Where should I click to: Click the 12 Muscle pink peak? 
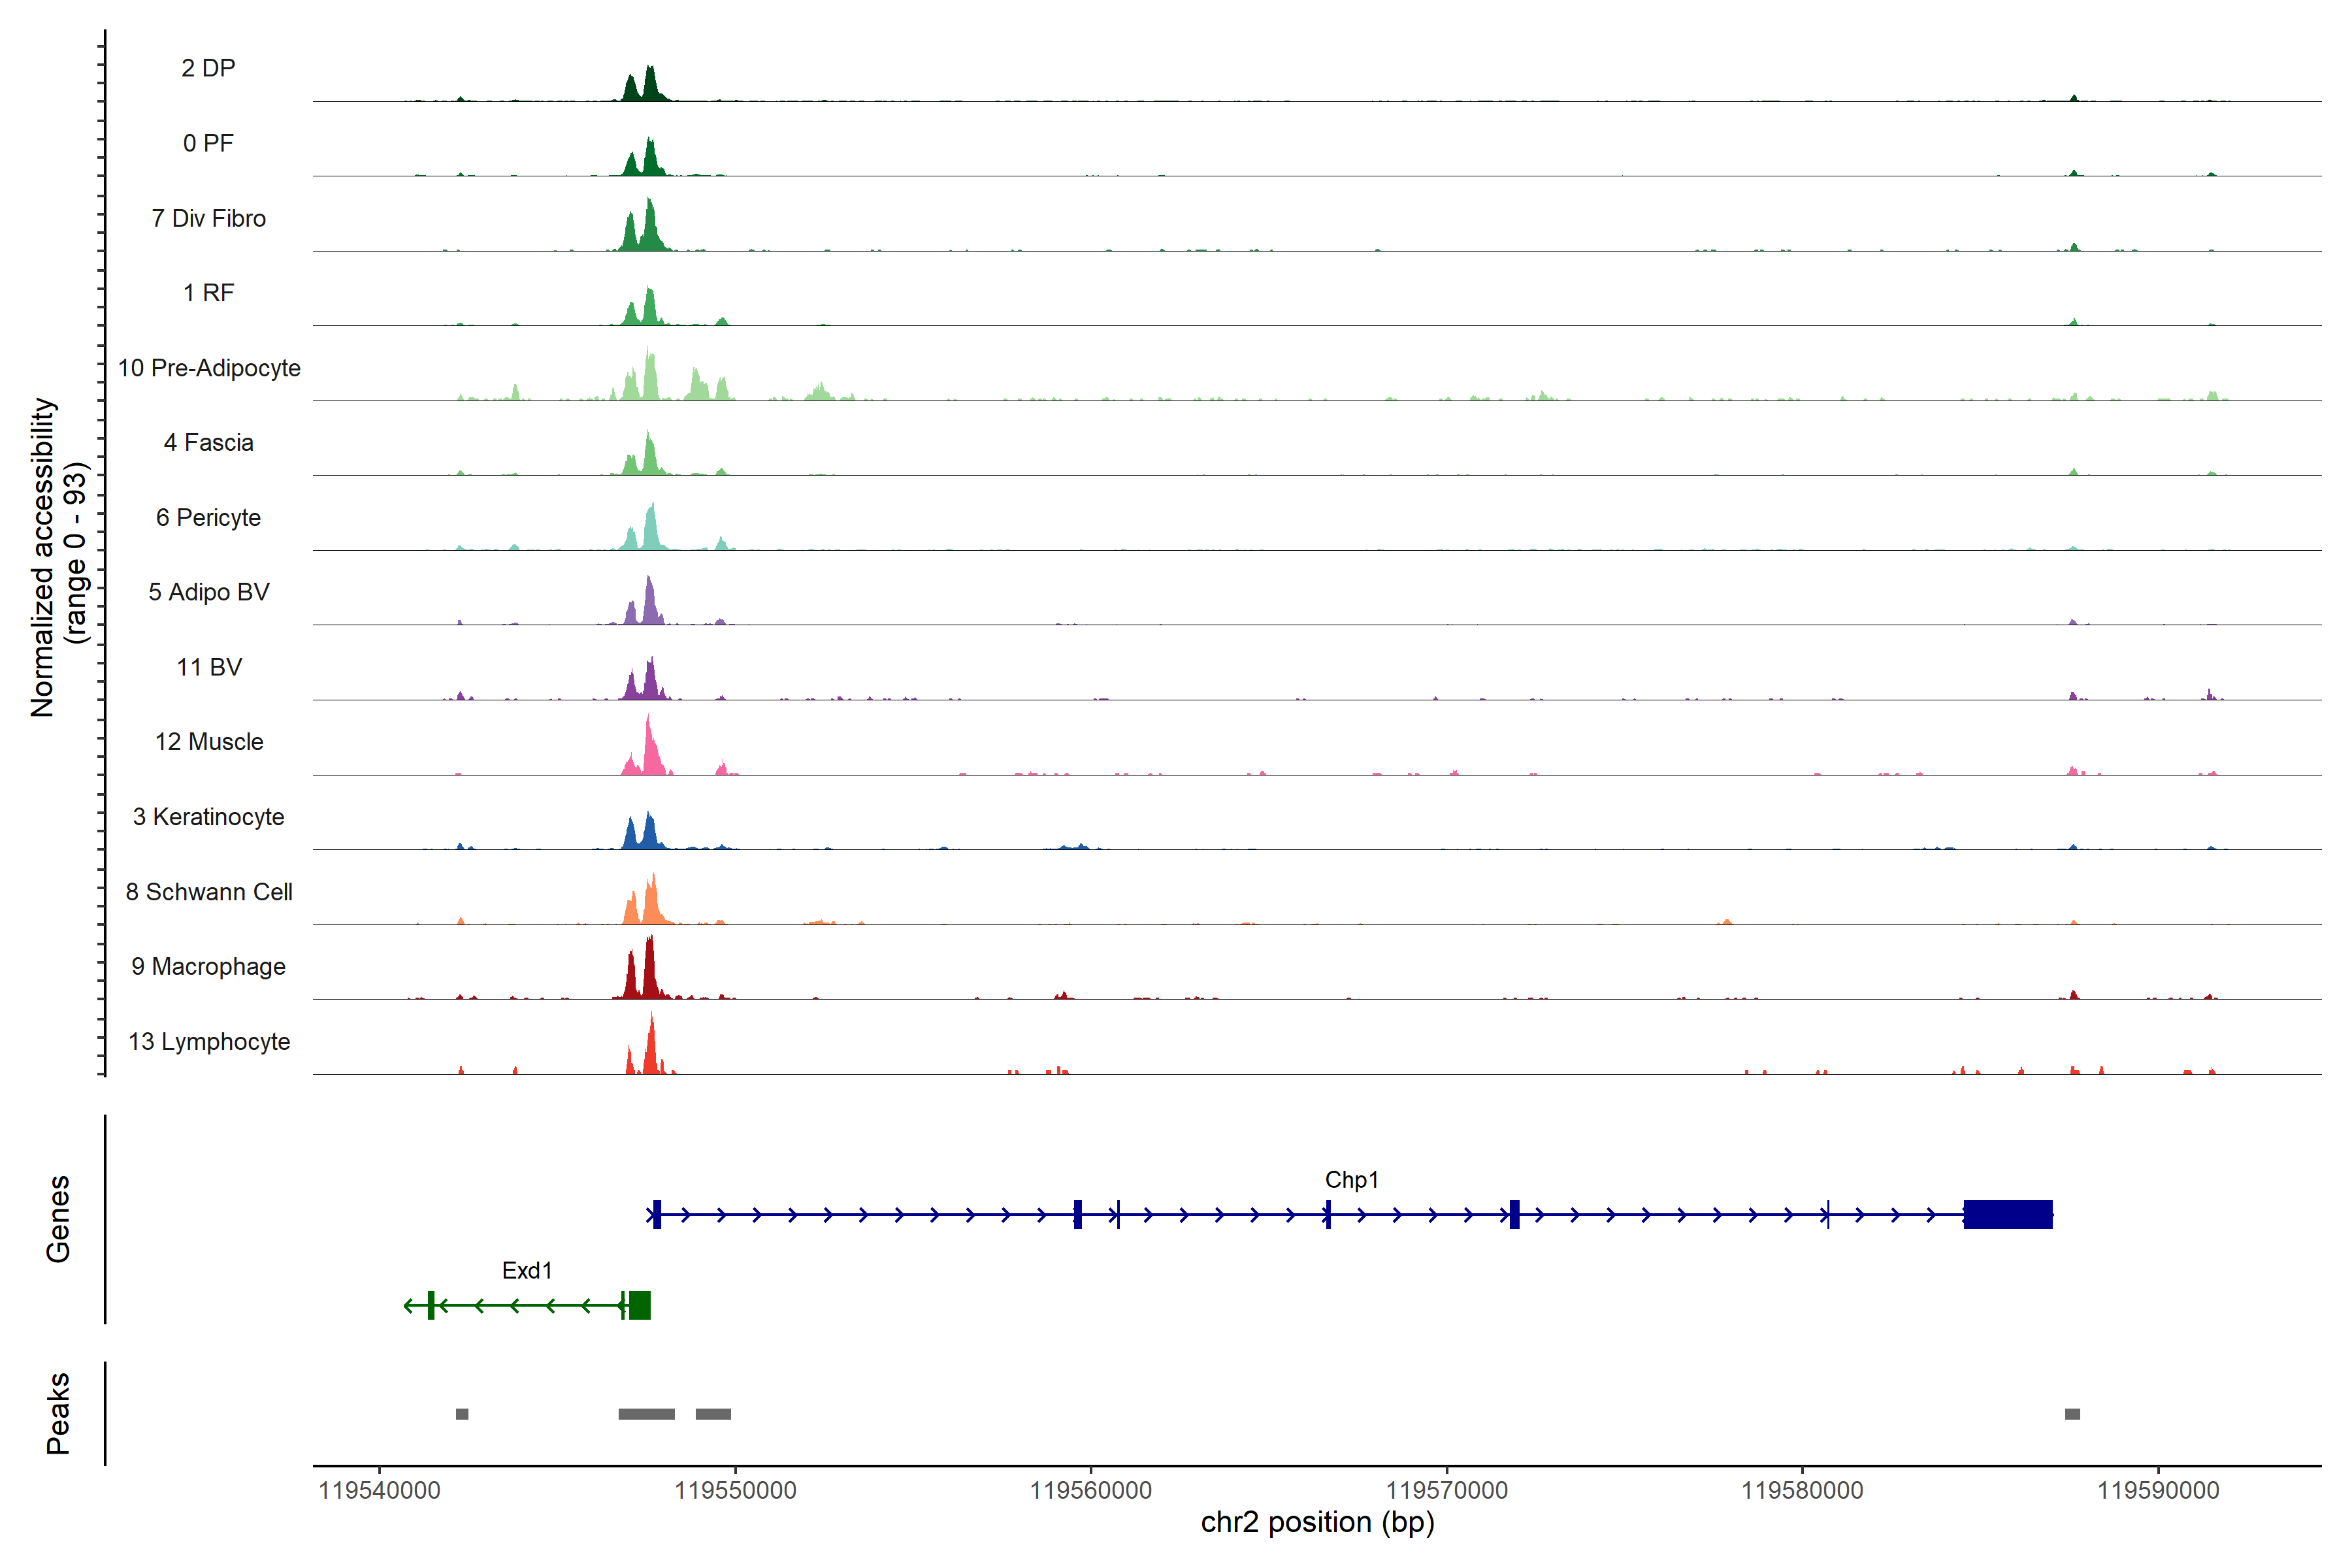coord(650,752)
